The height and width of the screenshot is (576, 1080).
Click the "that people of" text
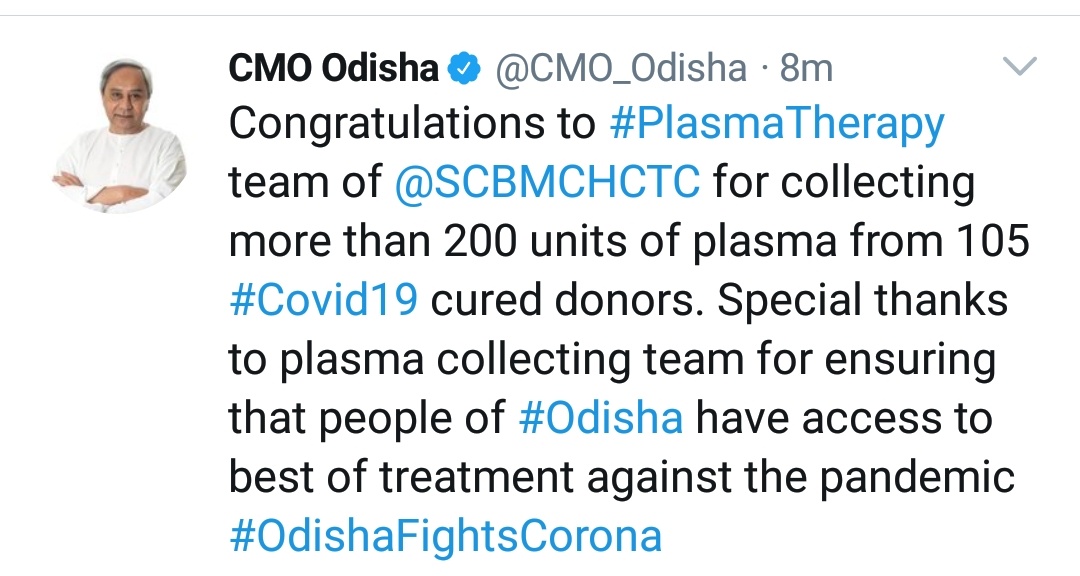[x=367, y=418]
